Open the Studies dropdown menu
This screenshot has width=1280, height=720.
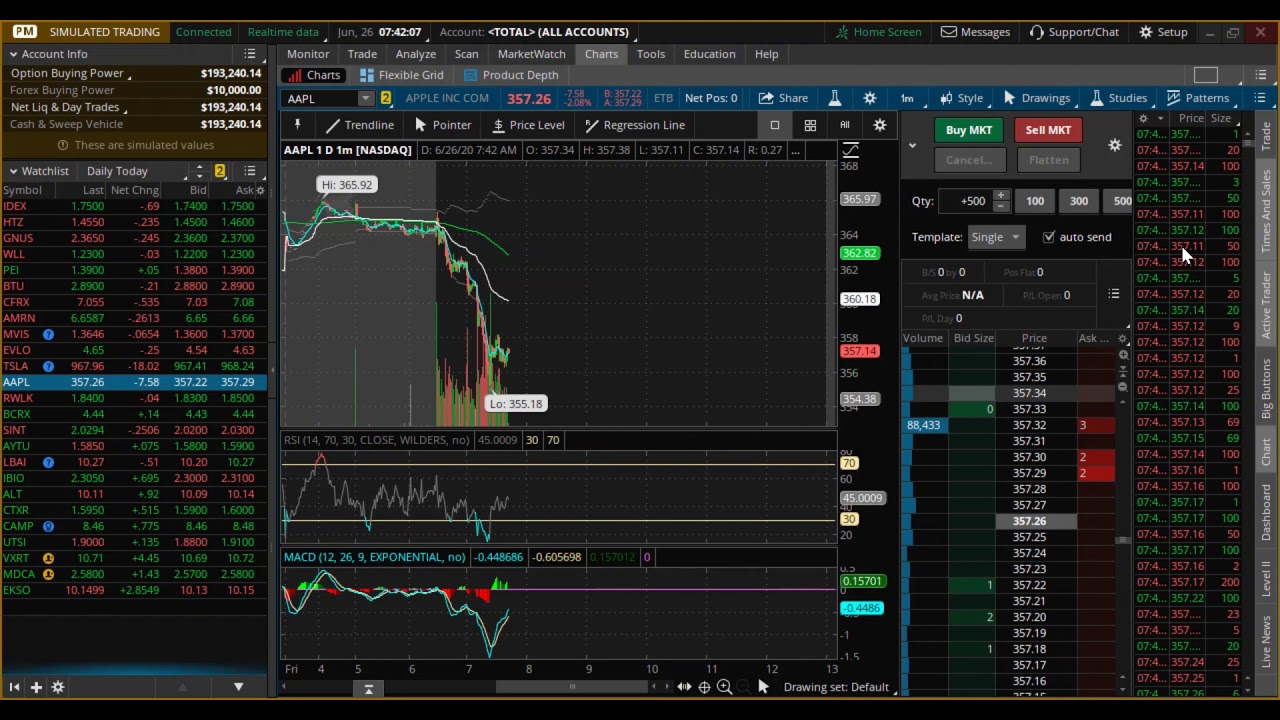pos(1119,98)
